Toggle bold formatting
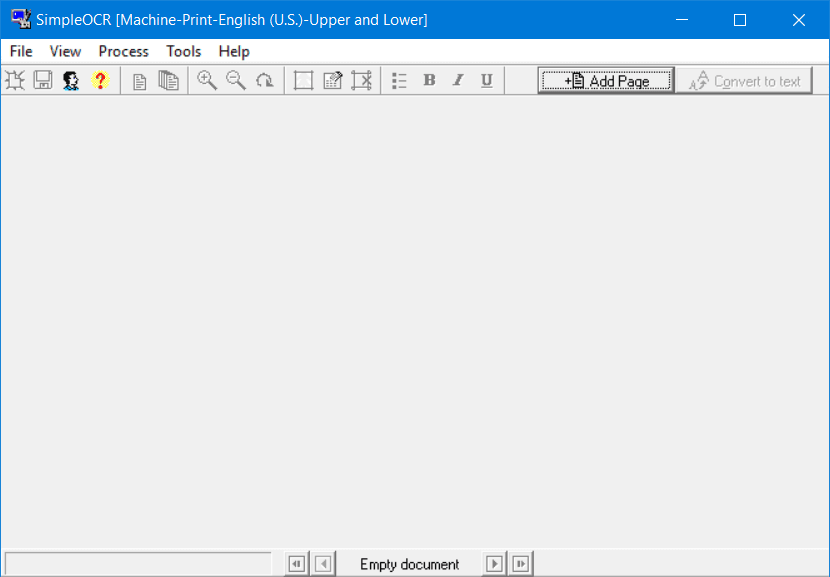The height and width of the screenshot is (577, 830). pos(429,80)
